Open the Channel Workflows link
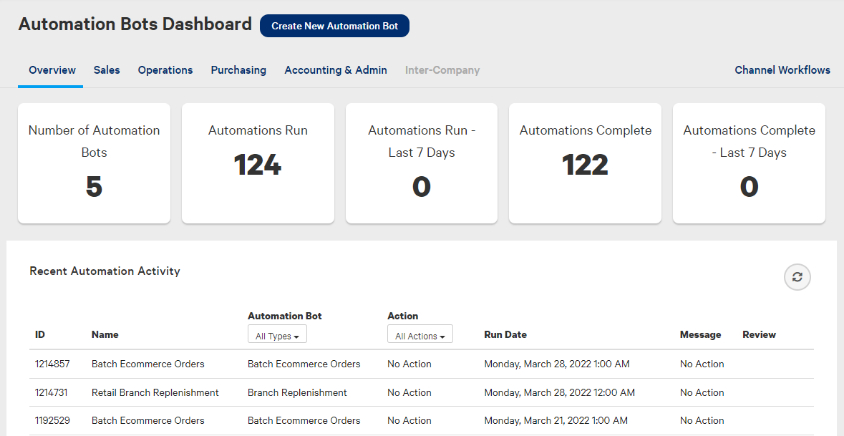844x436 pixels. click(782, 71)
